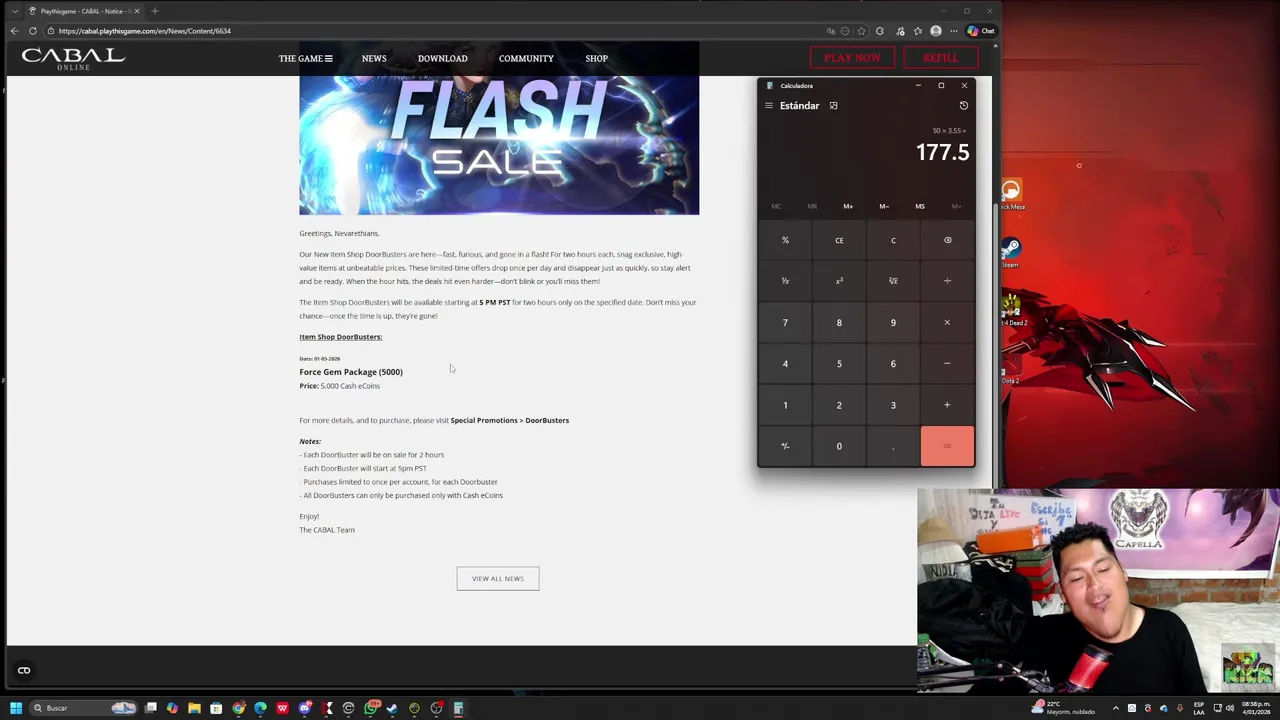
Task: Open File Explorer from the taskbar
Action: pos(194,708)
